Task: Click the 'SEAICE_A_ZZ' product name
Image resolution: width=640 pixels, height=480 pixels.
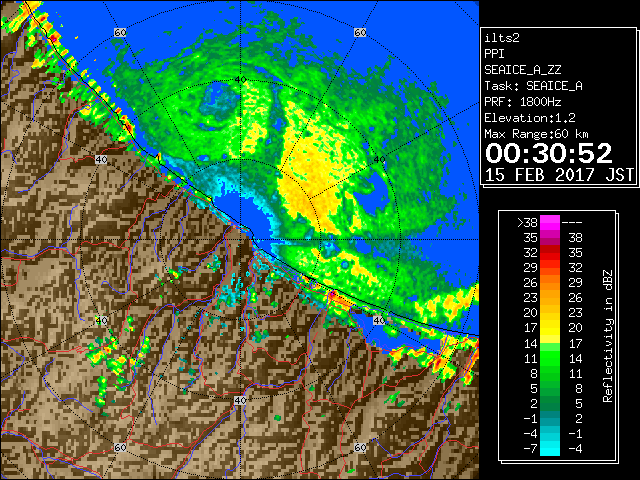Action: click(523, 70)
